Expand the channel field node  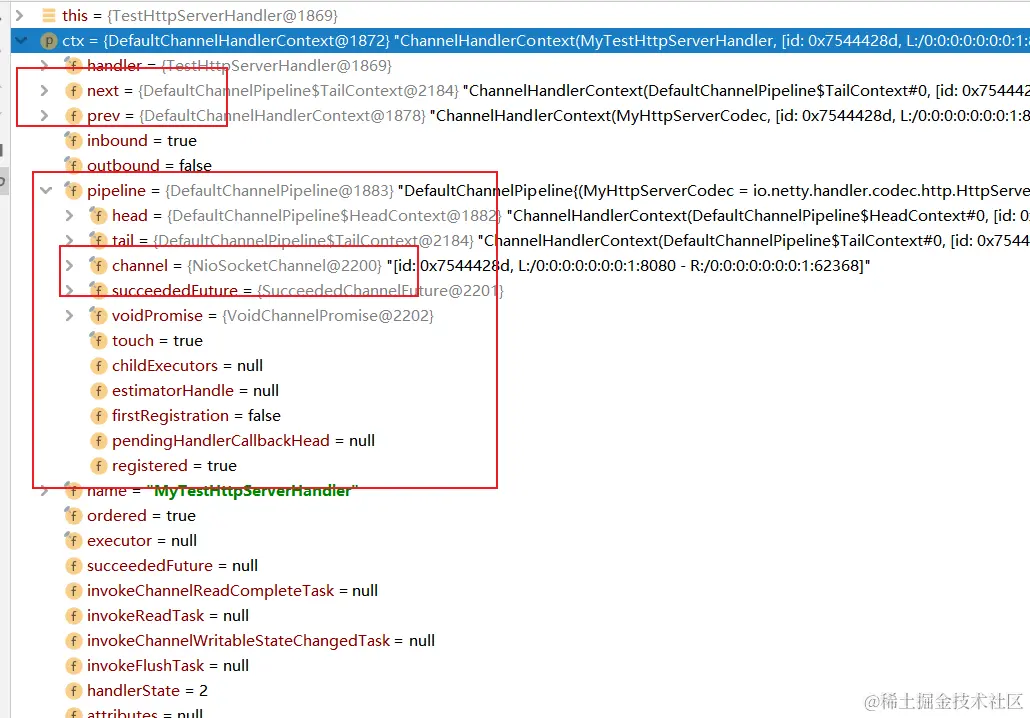pyautogui.click(x=69, y=265)
